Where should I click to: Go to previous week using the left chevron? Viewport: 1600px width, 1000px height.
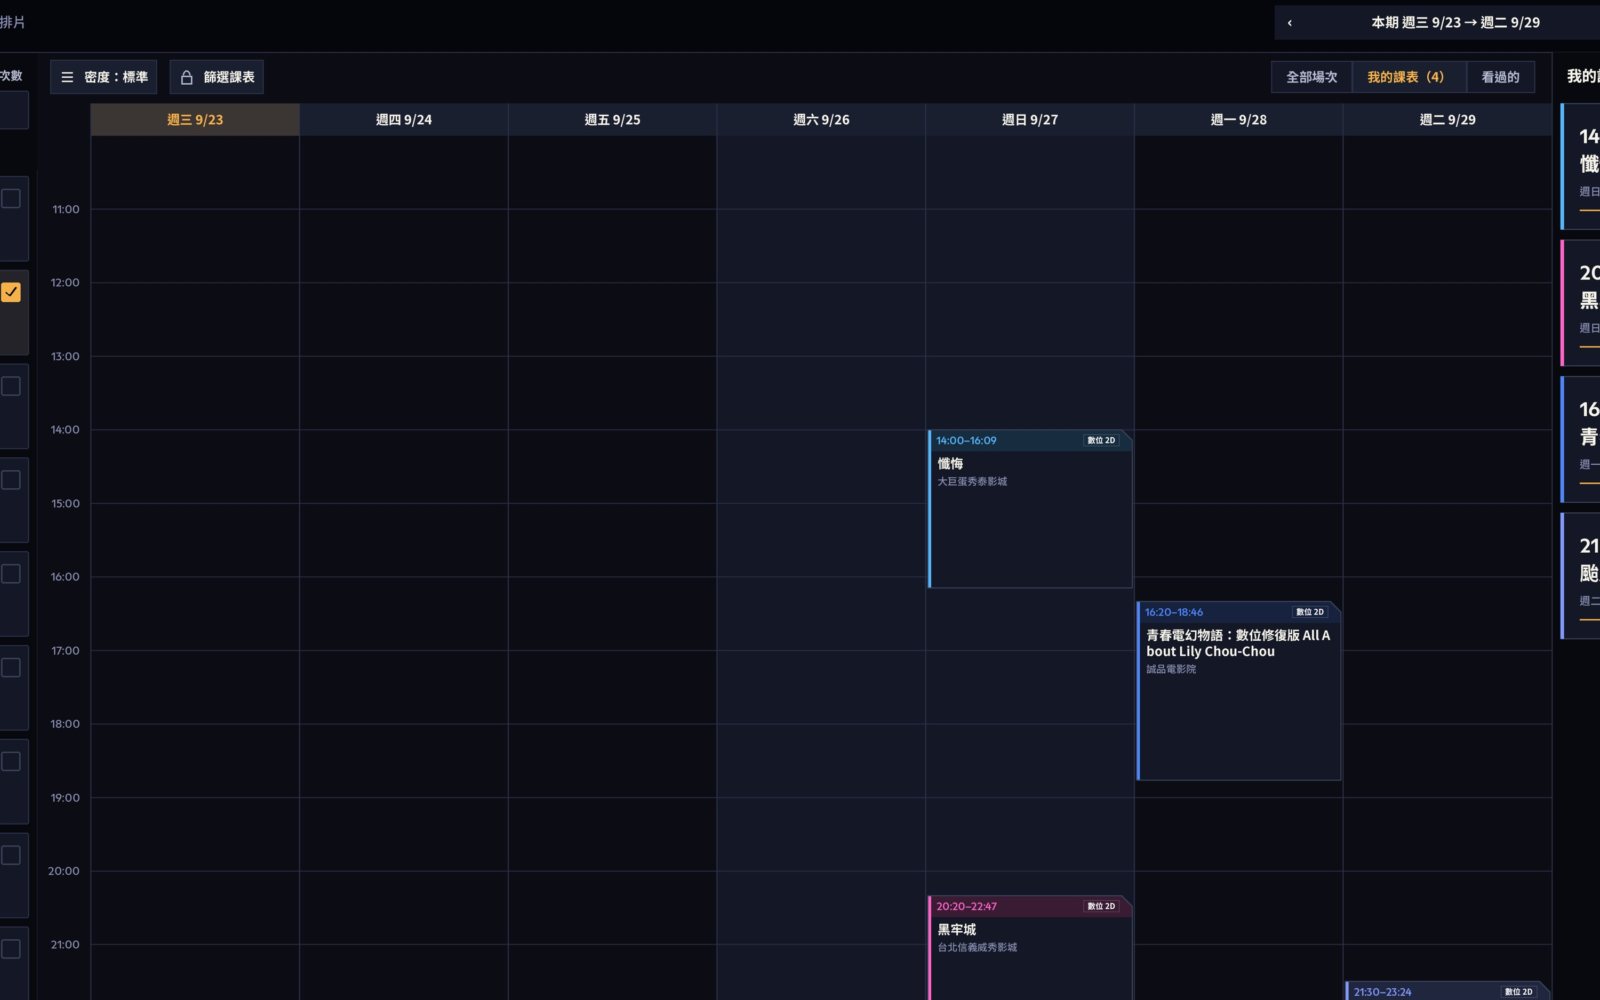(x=1289, y=22)
